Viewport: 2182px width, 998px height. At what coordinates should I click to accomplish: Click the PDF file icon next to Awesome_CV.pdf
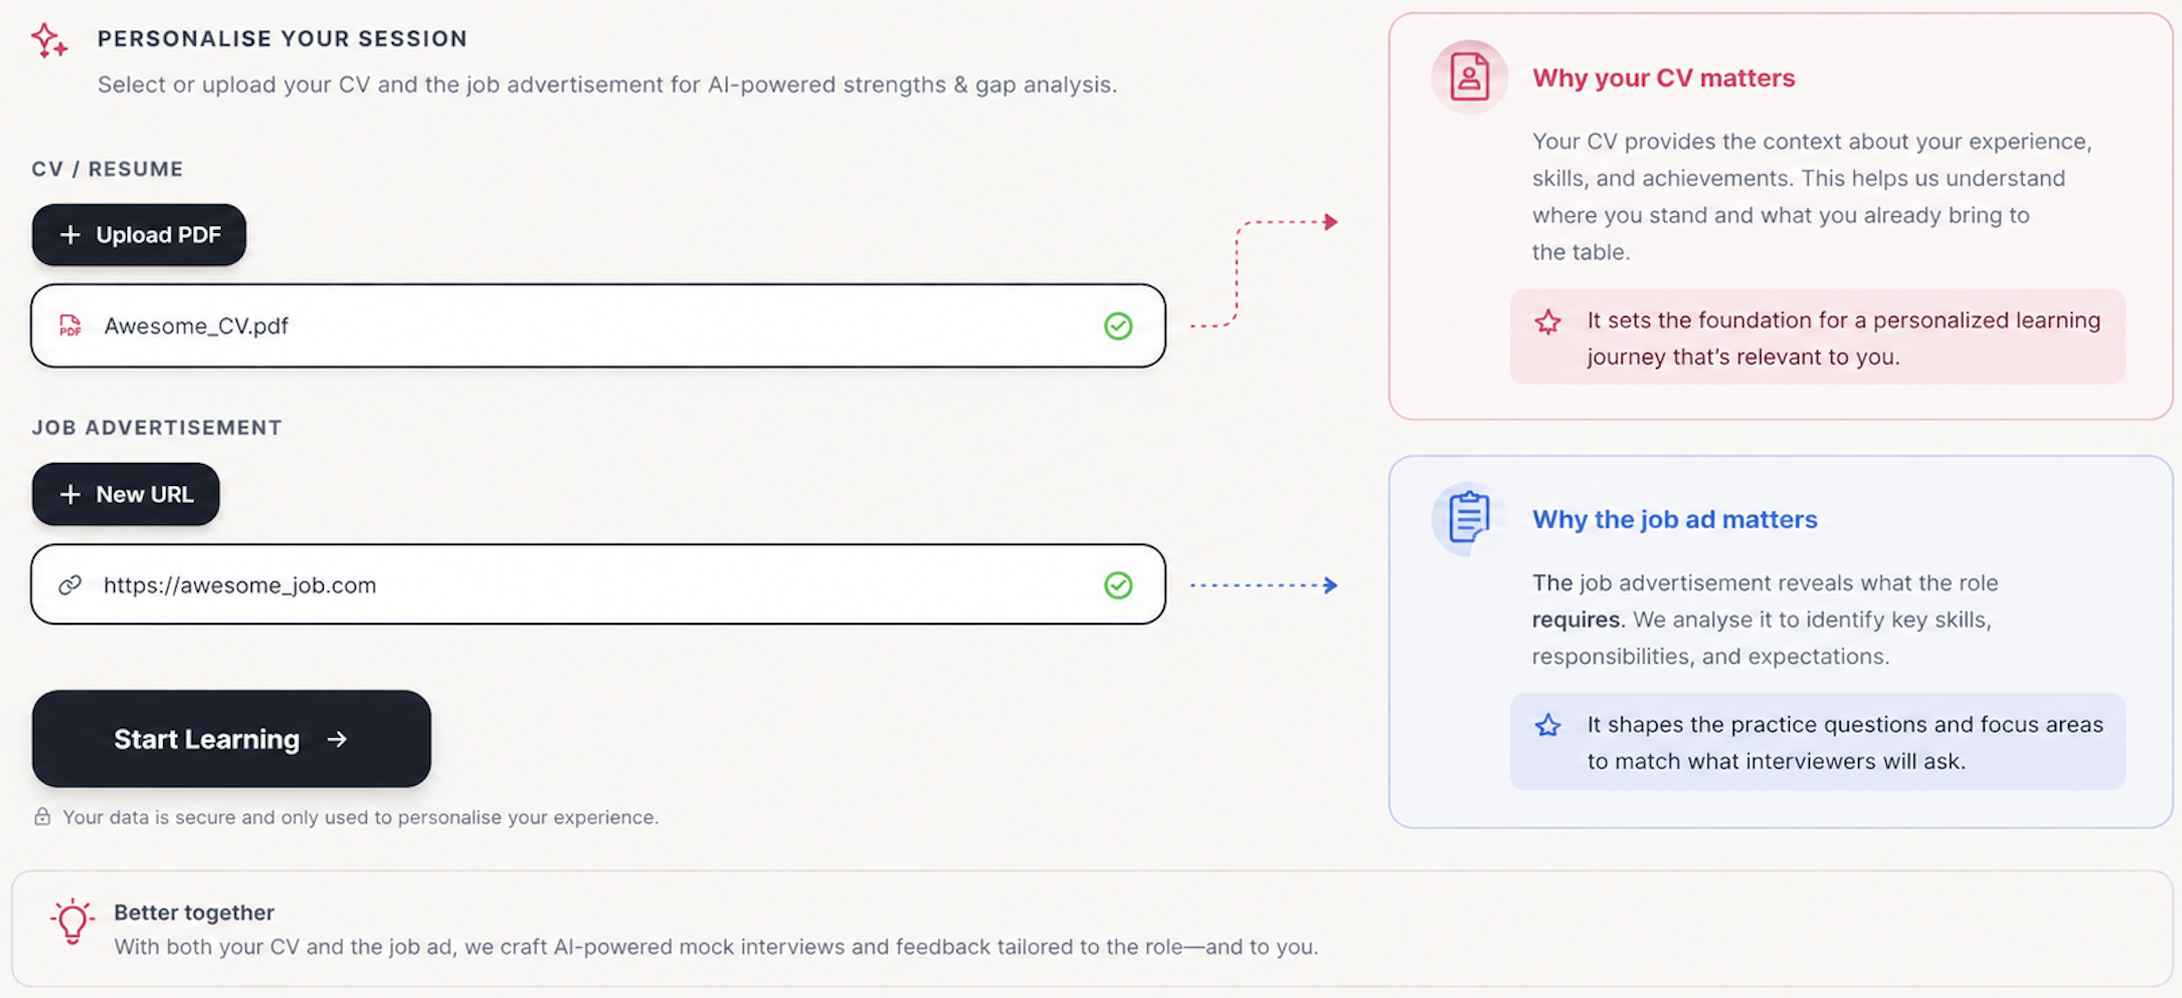70,326
